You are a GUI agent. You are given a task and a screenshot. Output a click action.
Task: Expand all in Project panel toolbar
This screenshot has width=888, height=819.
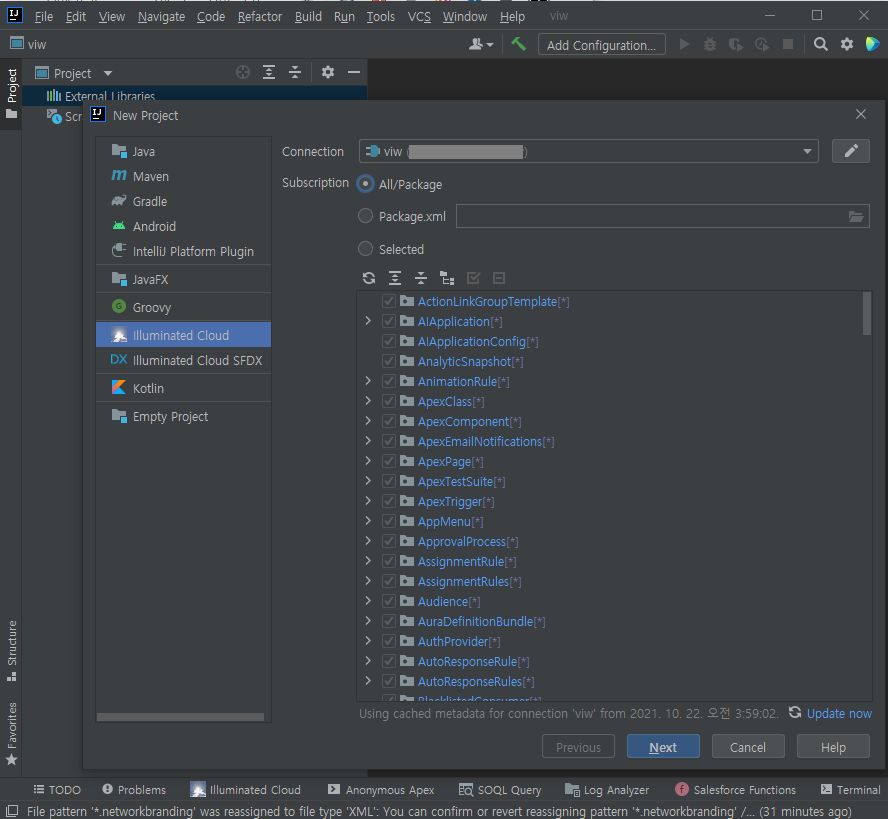point(269,72)
